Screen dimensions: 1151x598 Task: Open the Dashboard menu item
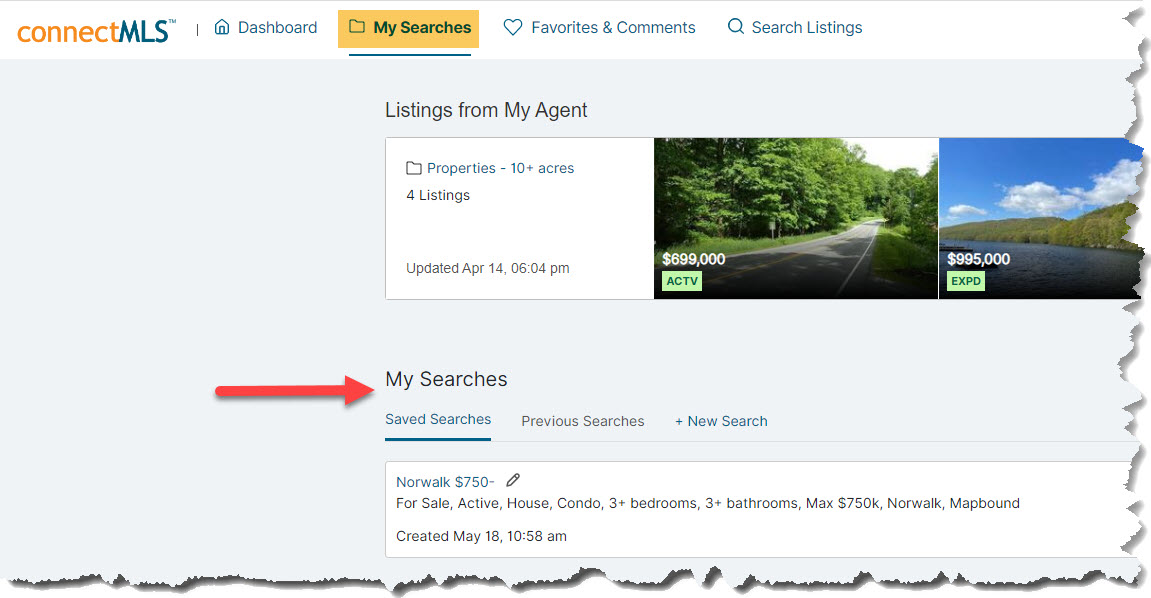(x=266, y=27)
